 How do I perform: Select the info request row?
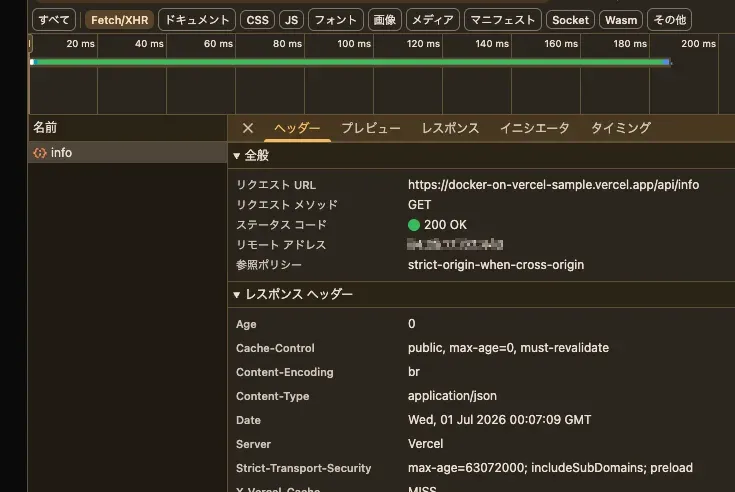128,153
